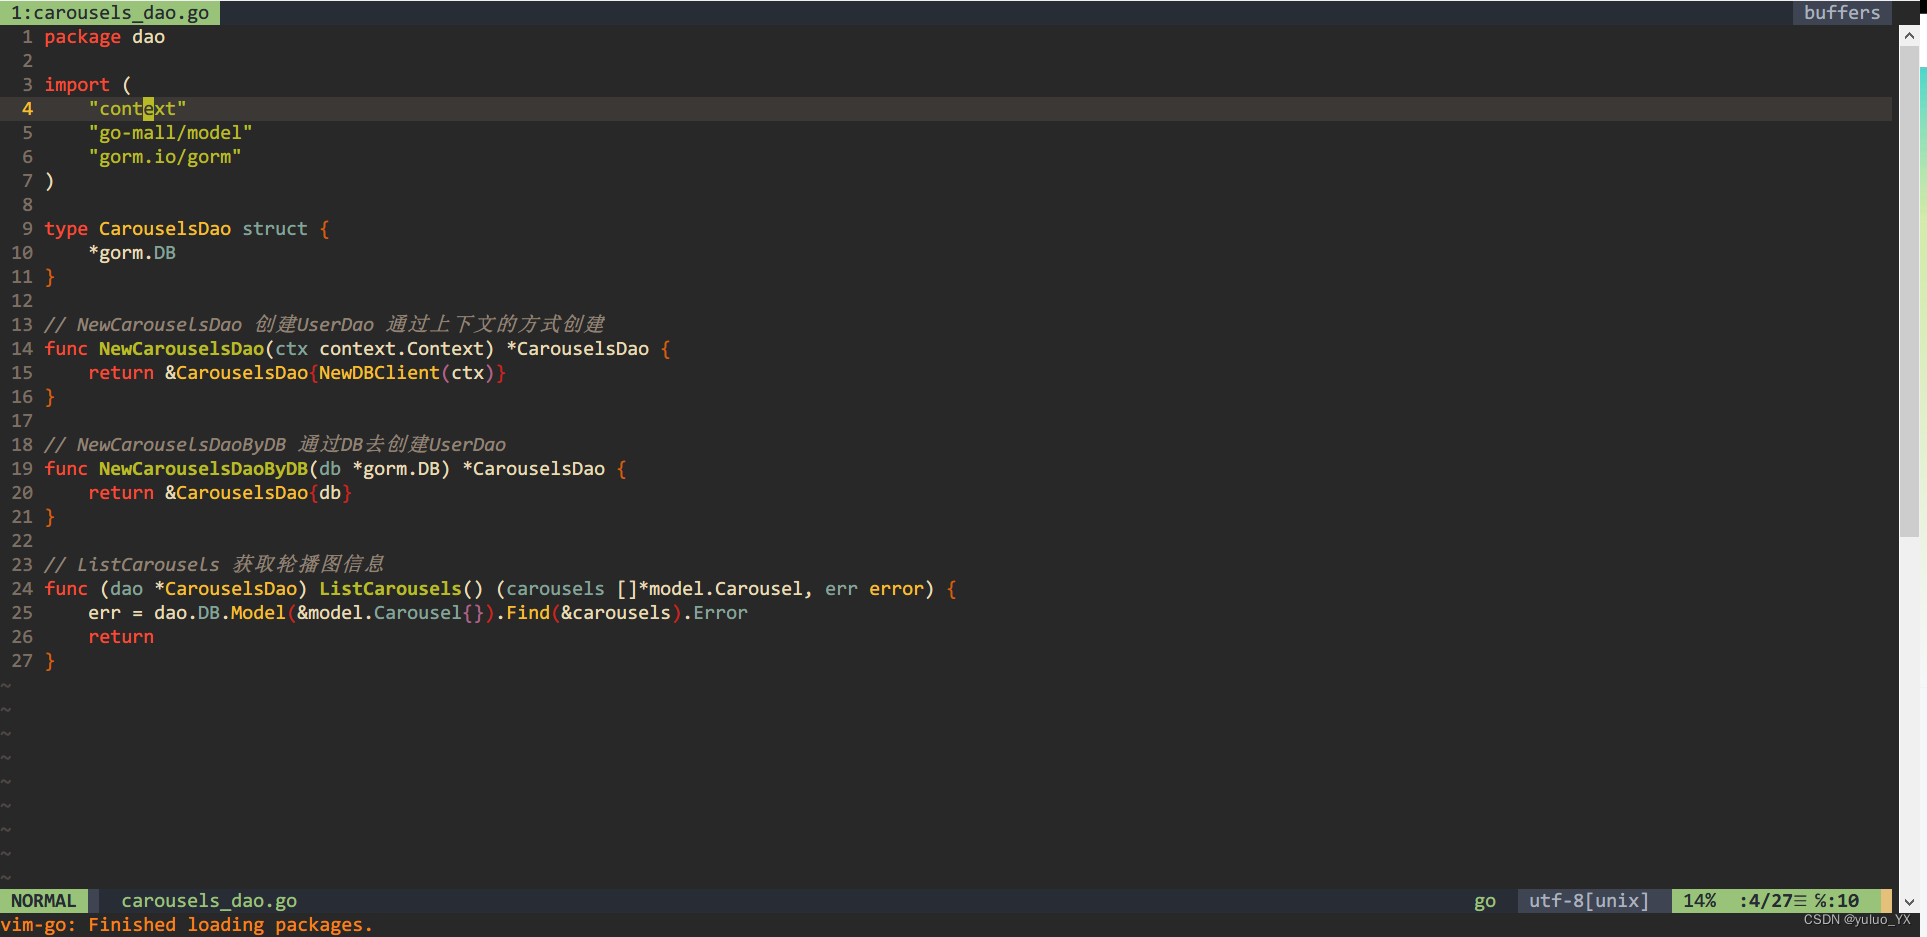Click the buffers label in tabline

coord(1842,12)
